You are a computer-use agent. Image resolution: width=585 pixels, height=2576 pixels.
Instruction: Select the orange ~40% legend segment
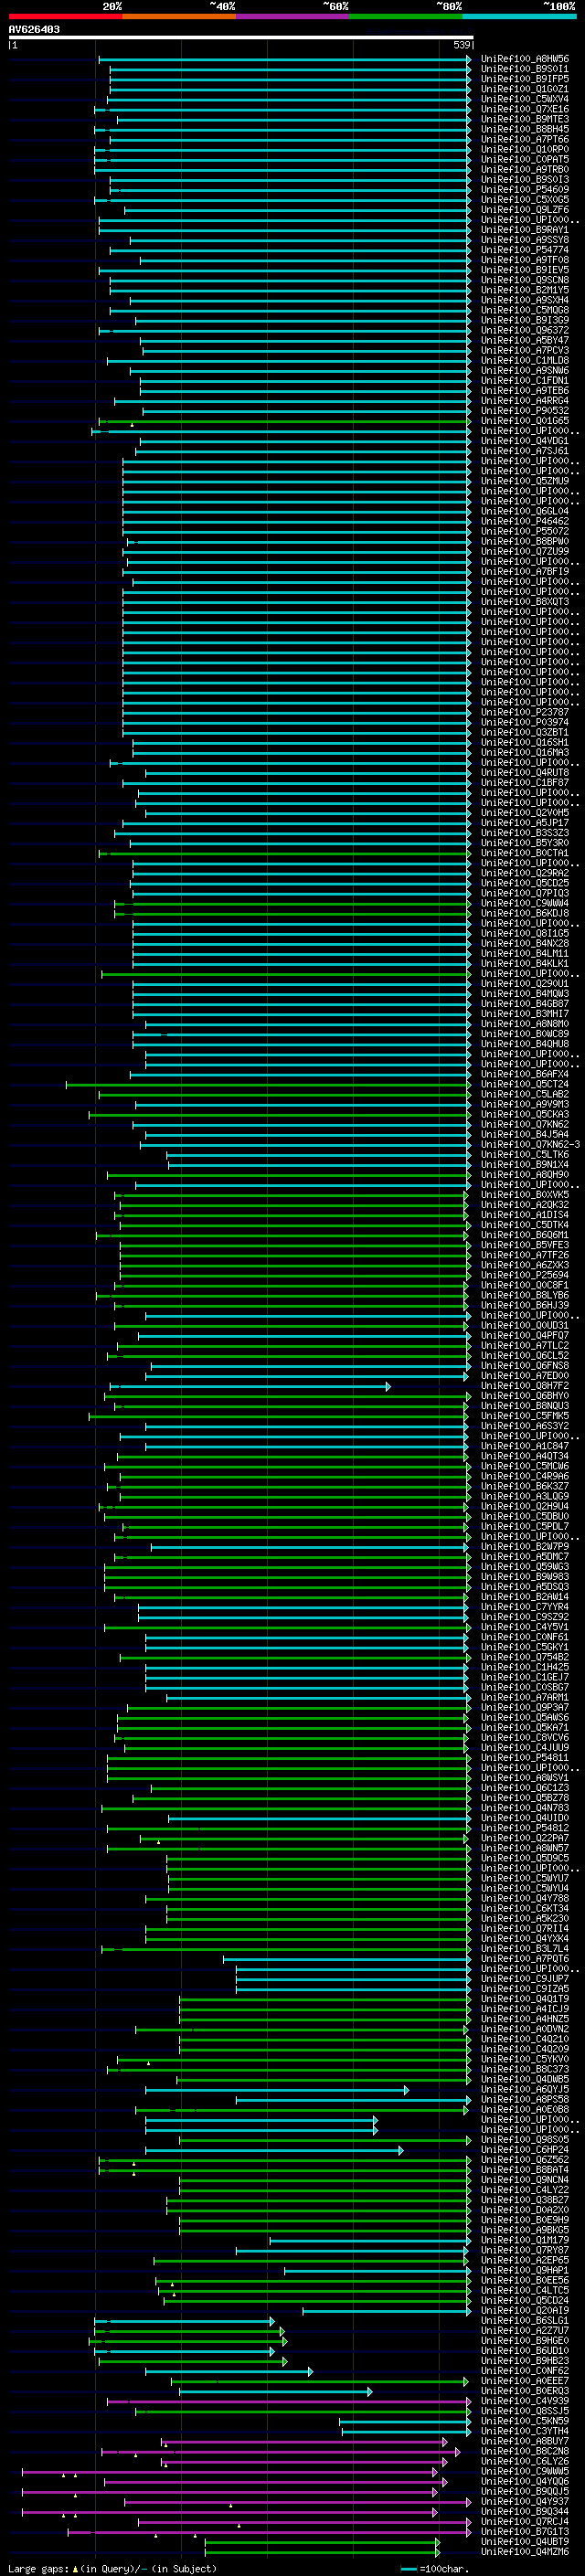[x=179, y=16]
